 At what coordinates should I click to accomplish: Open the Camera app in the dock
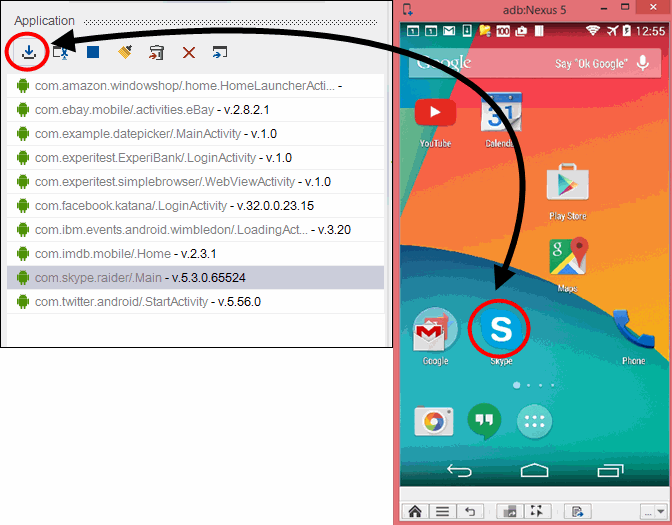tap(434, 422)
